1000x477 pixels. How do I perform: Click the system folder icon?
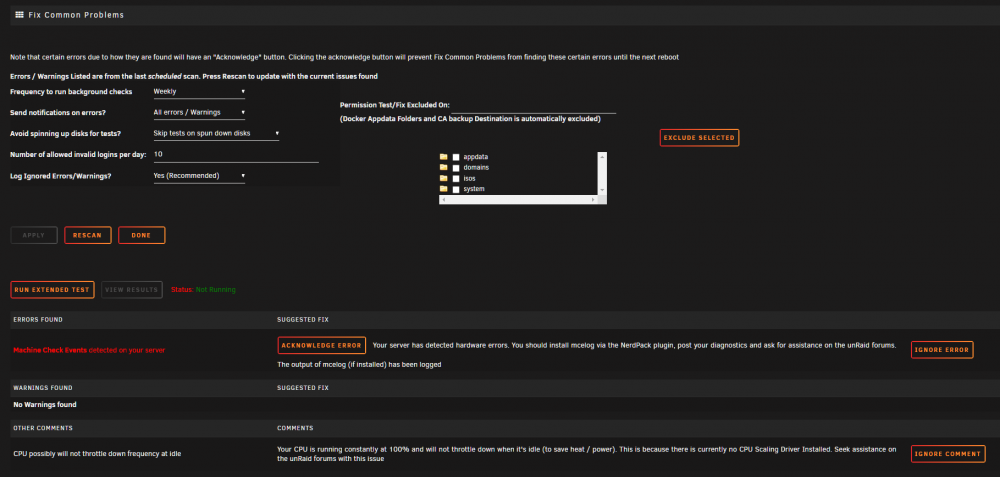click(x=444, y=189)
